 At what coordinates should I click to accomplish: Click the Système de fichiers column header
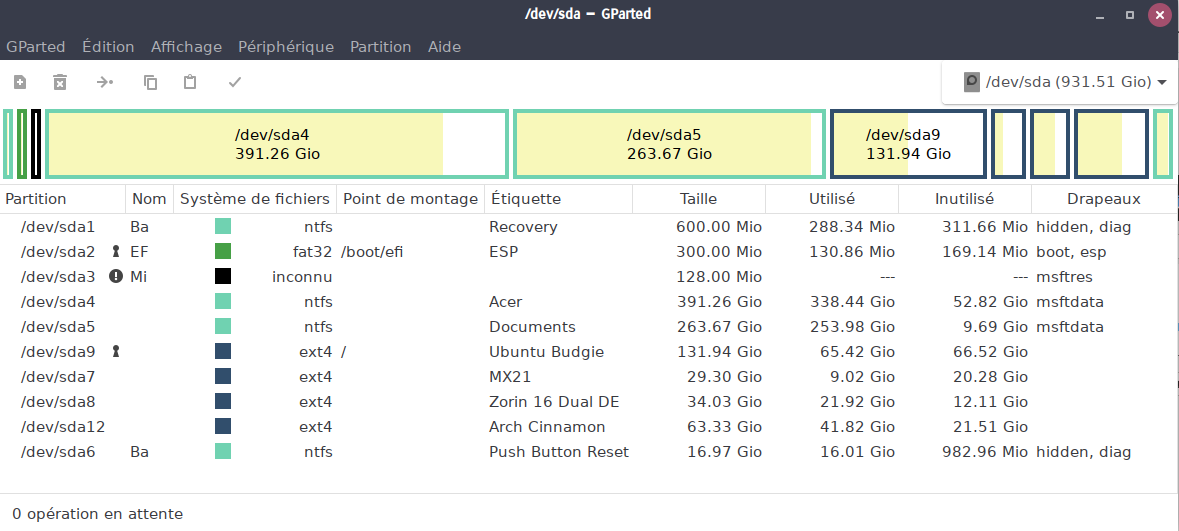(254, 199)
